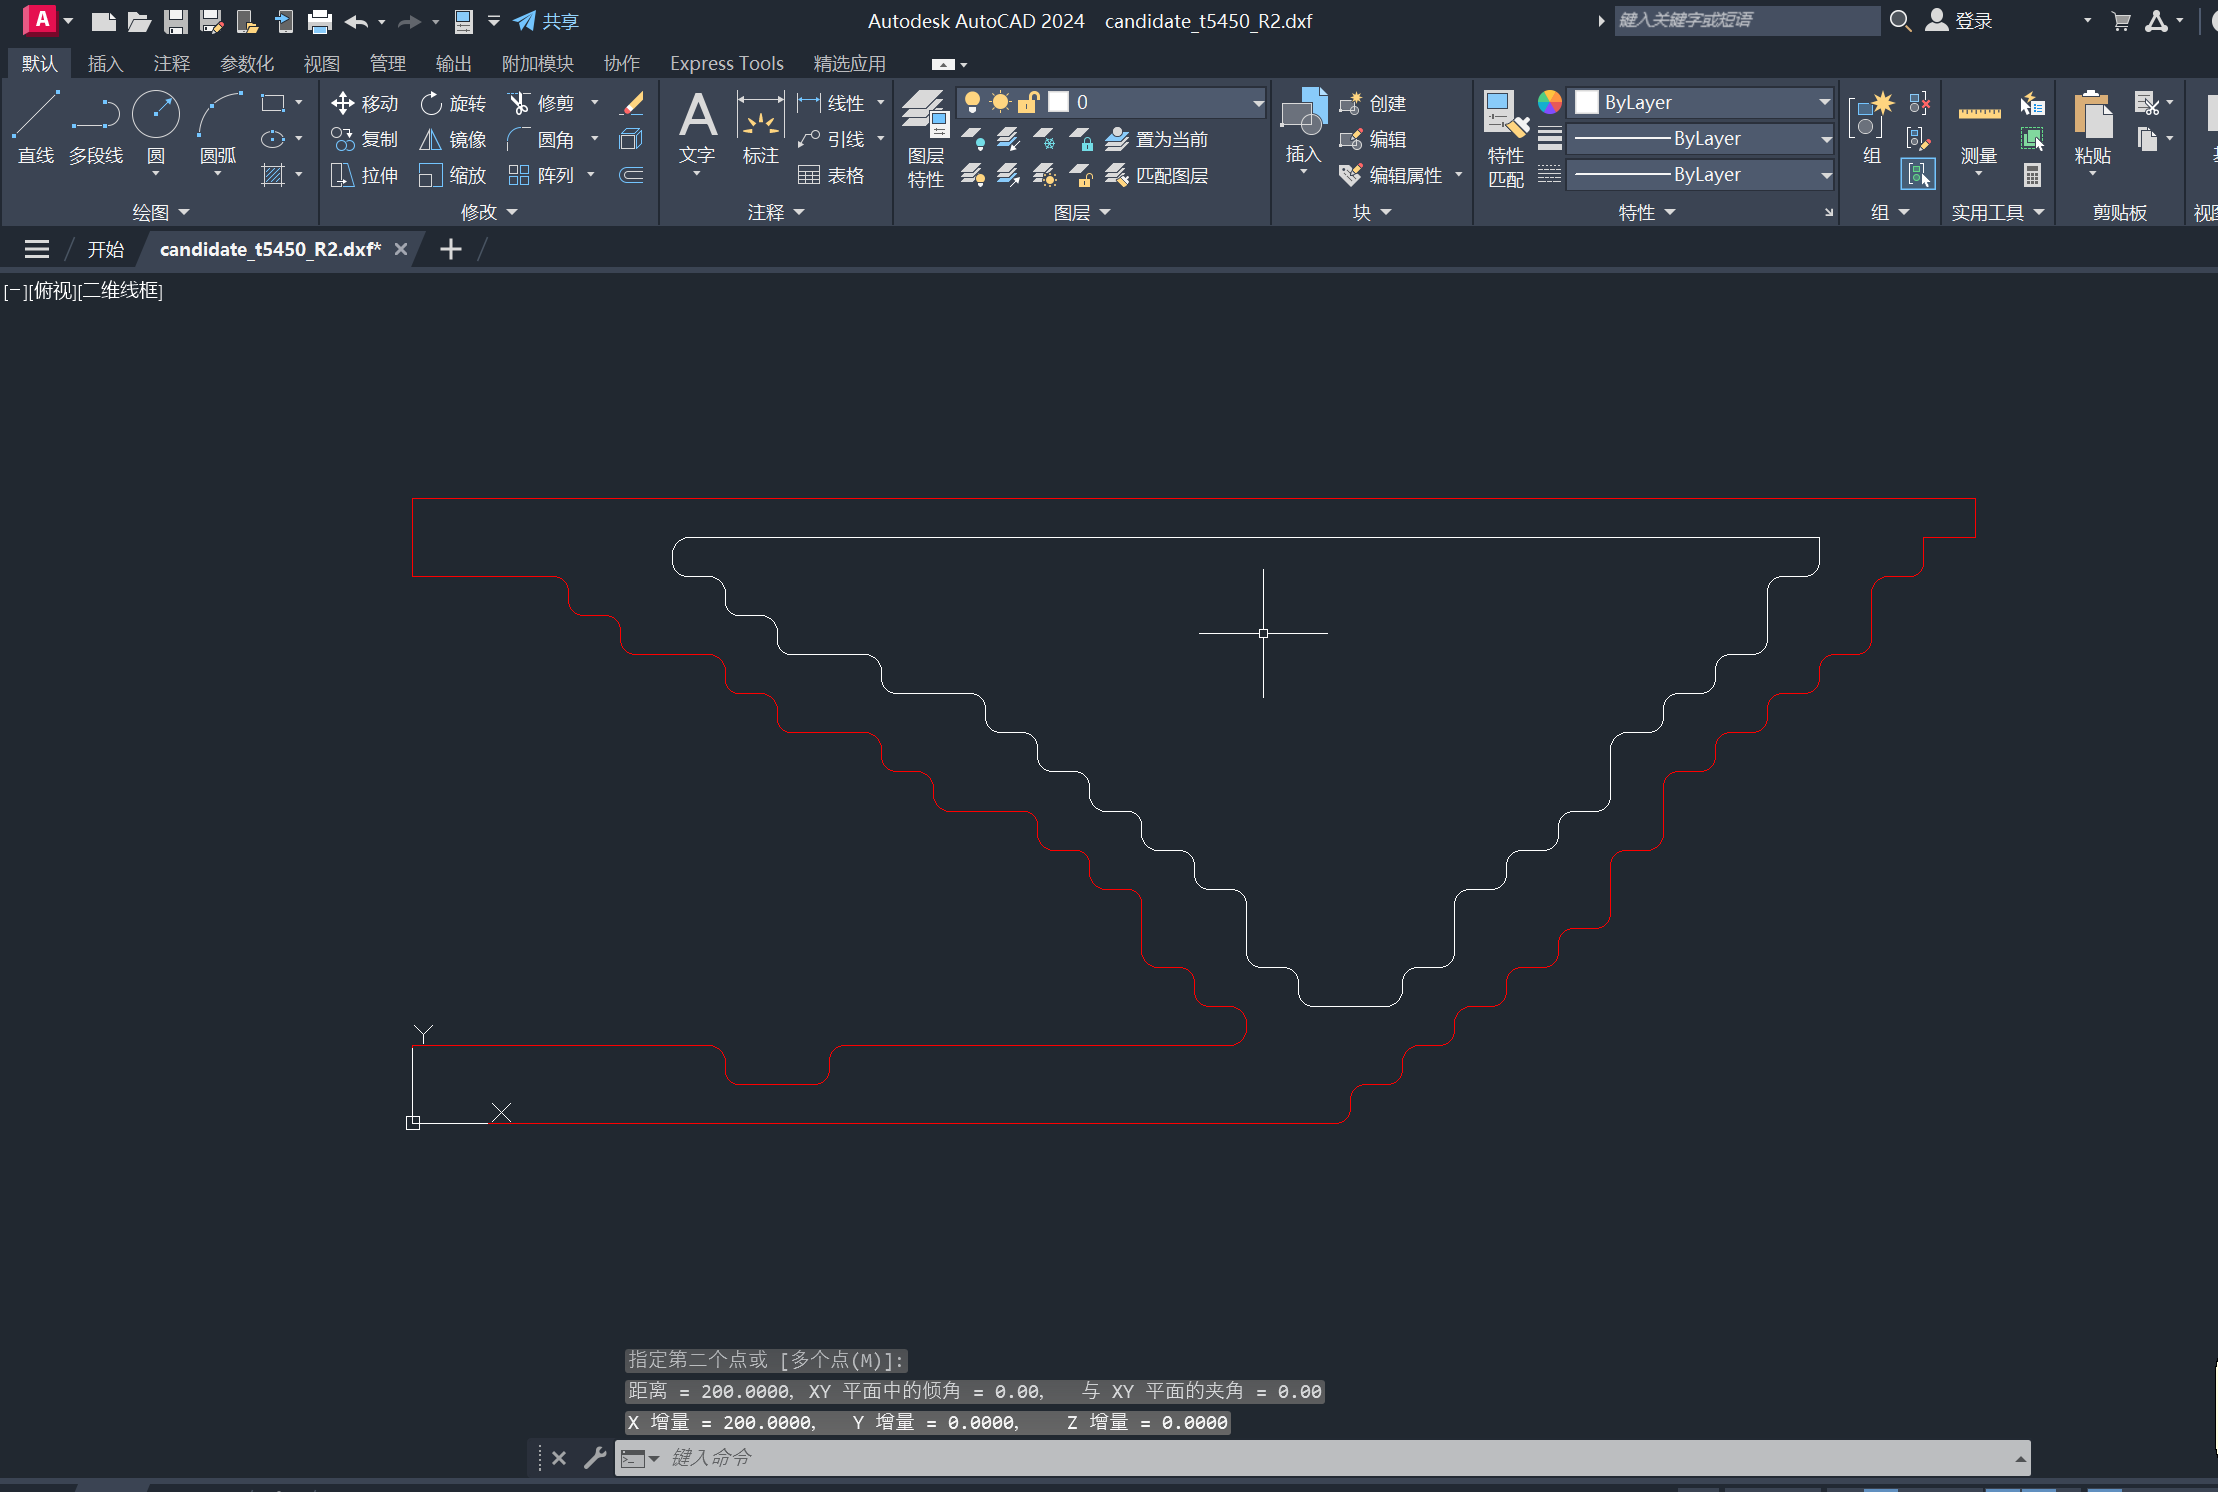Viewport: 2218px width, 1492px height.
Task: Toggle layer 0 on/off lightbulb
Action: [x=972, y=102]
